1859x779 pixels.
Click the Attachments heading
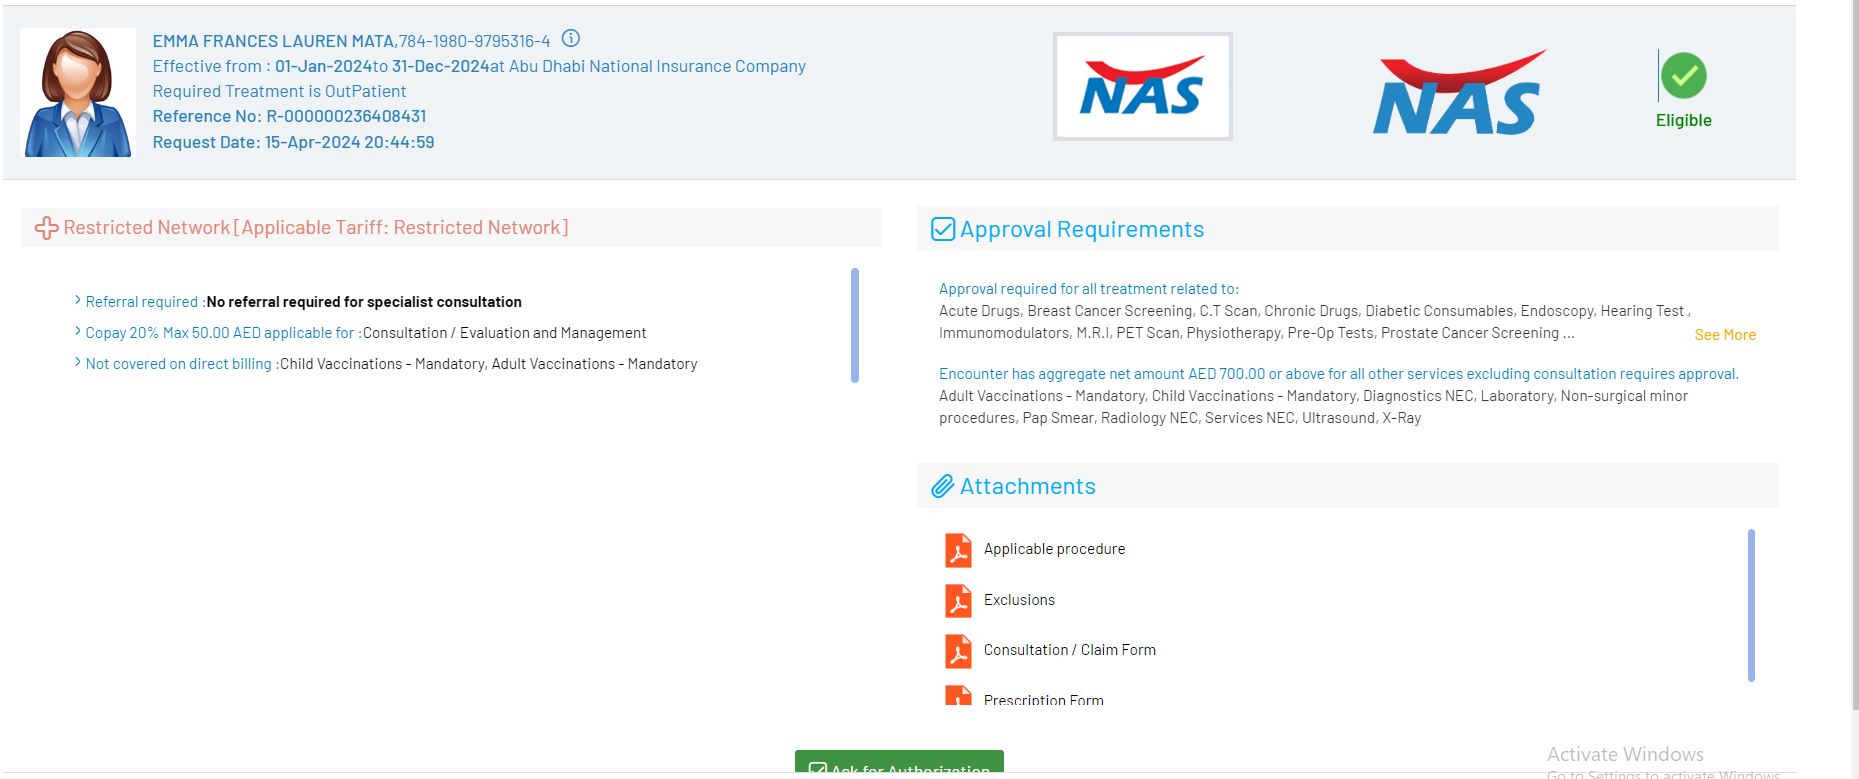coord(1028,487)
